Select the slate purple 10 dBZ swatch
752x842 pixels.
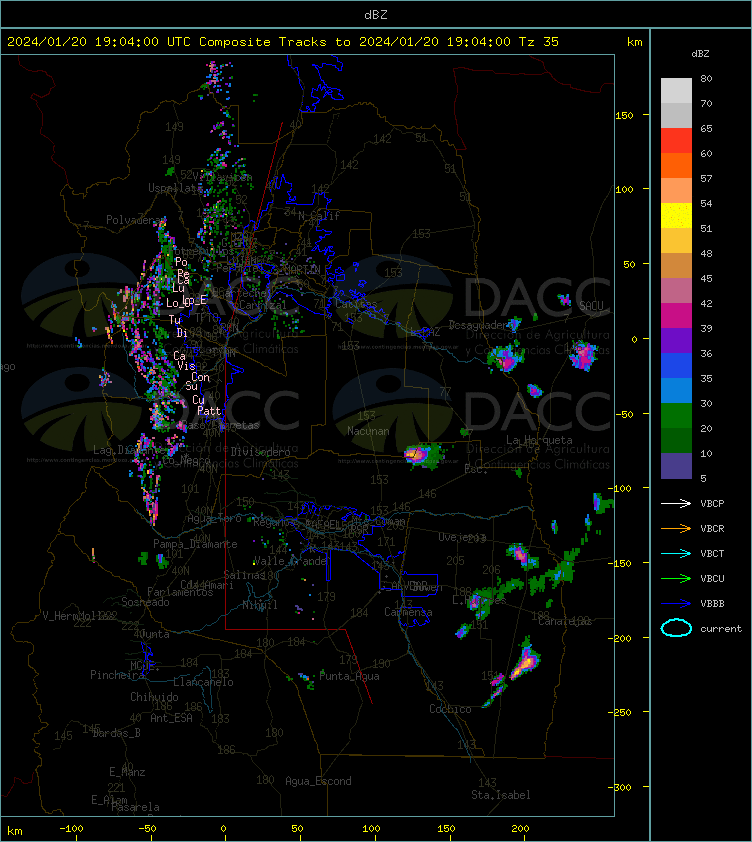[676, 466]
